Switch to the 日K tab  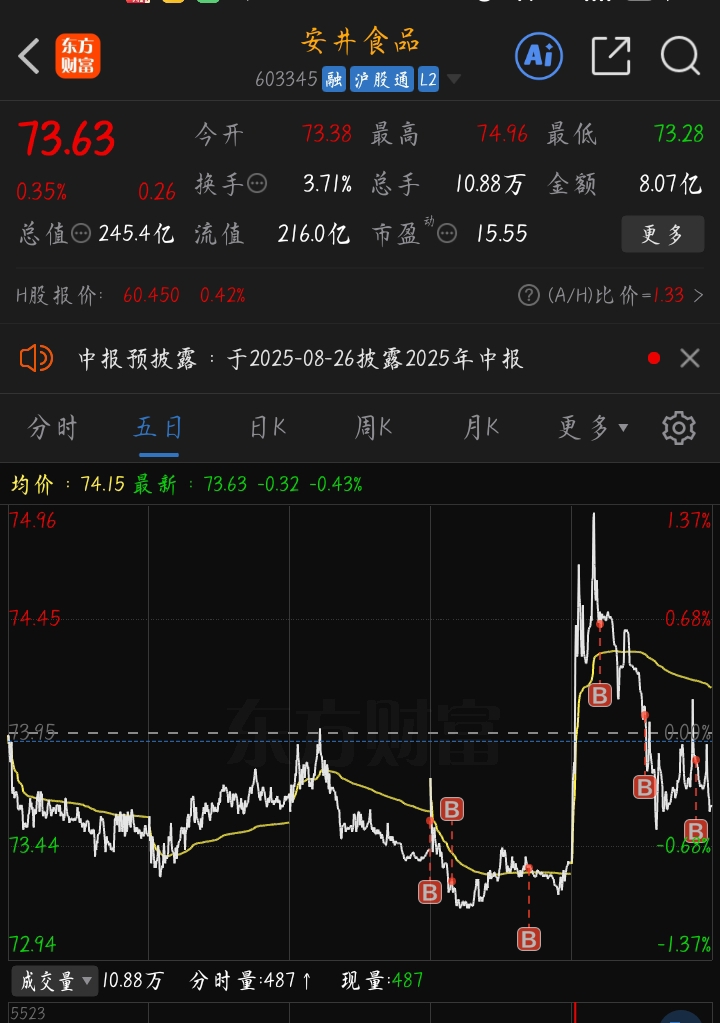point(268,428)
